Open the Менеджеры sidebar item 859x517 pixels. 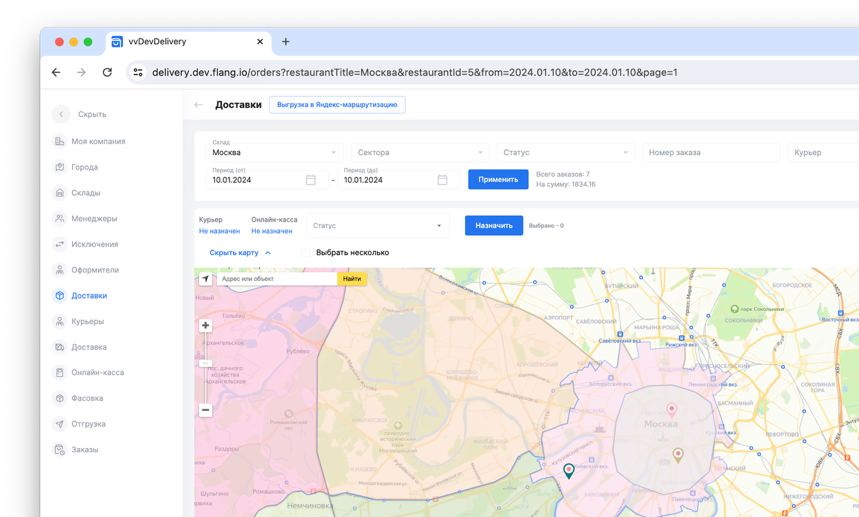tap(85, 219)
